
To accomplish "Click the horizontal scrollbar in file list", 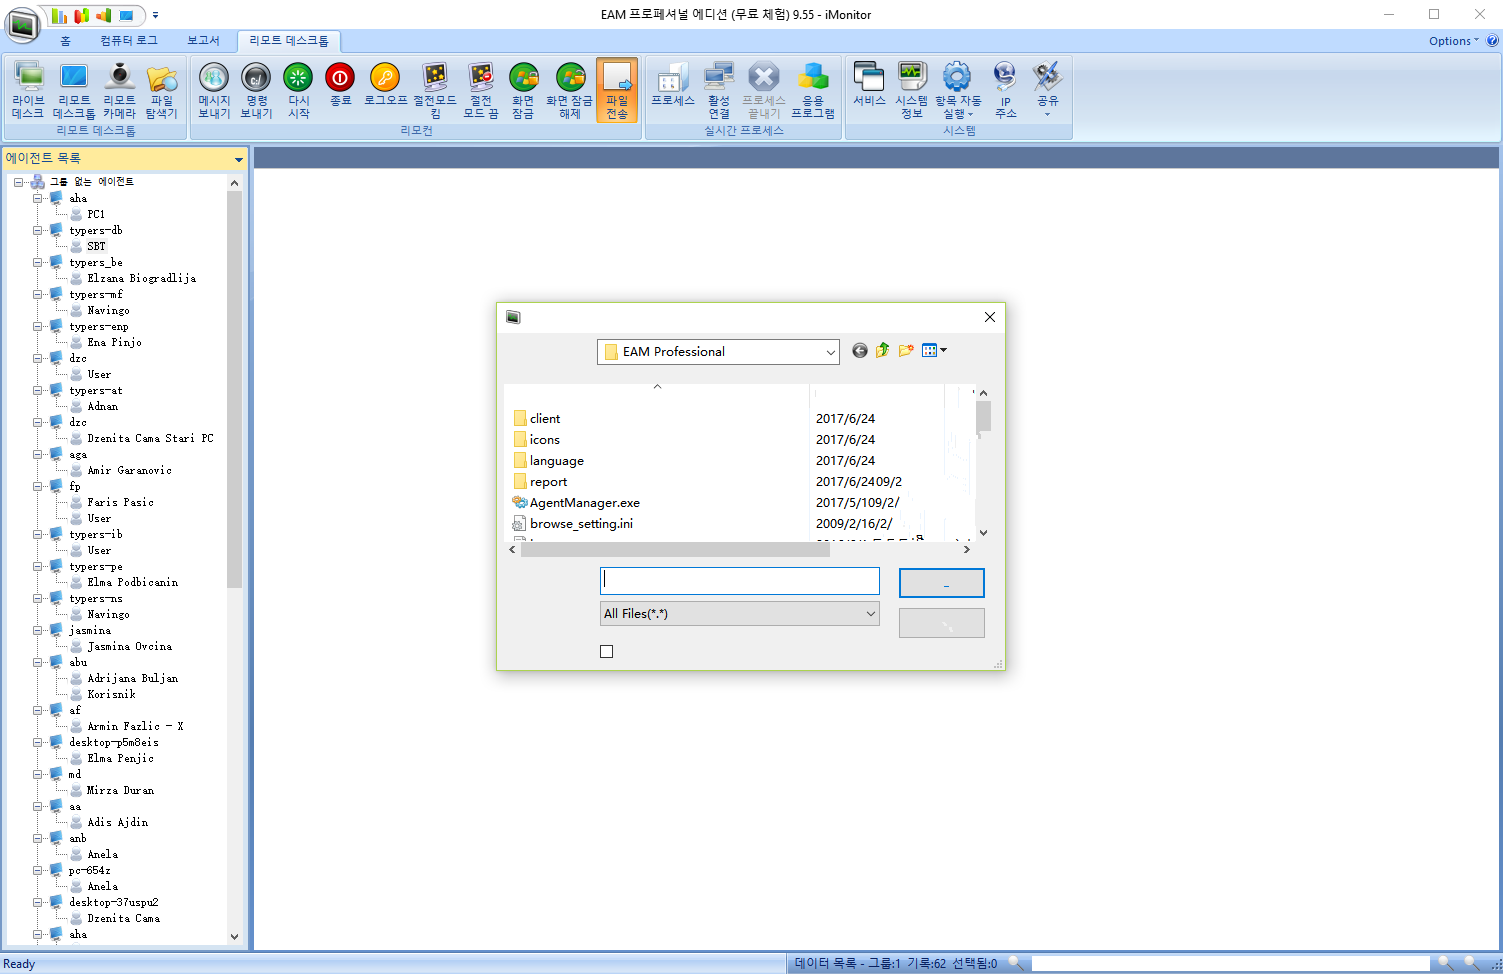I will point(675,549).
